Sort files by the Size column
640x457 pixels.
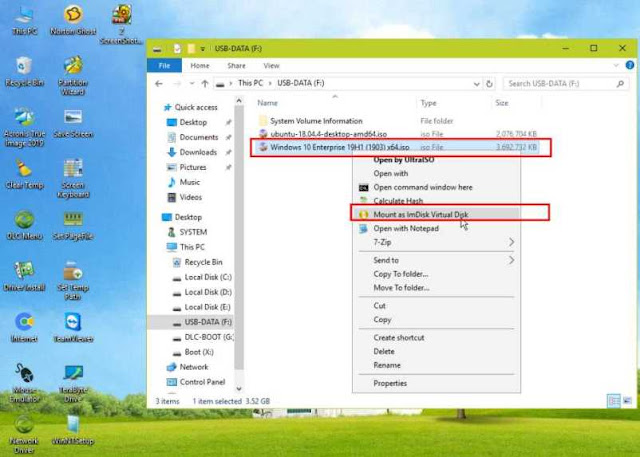[516, 103]
